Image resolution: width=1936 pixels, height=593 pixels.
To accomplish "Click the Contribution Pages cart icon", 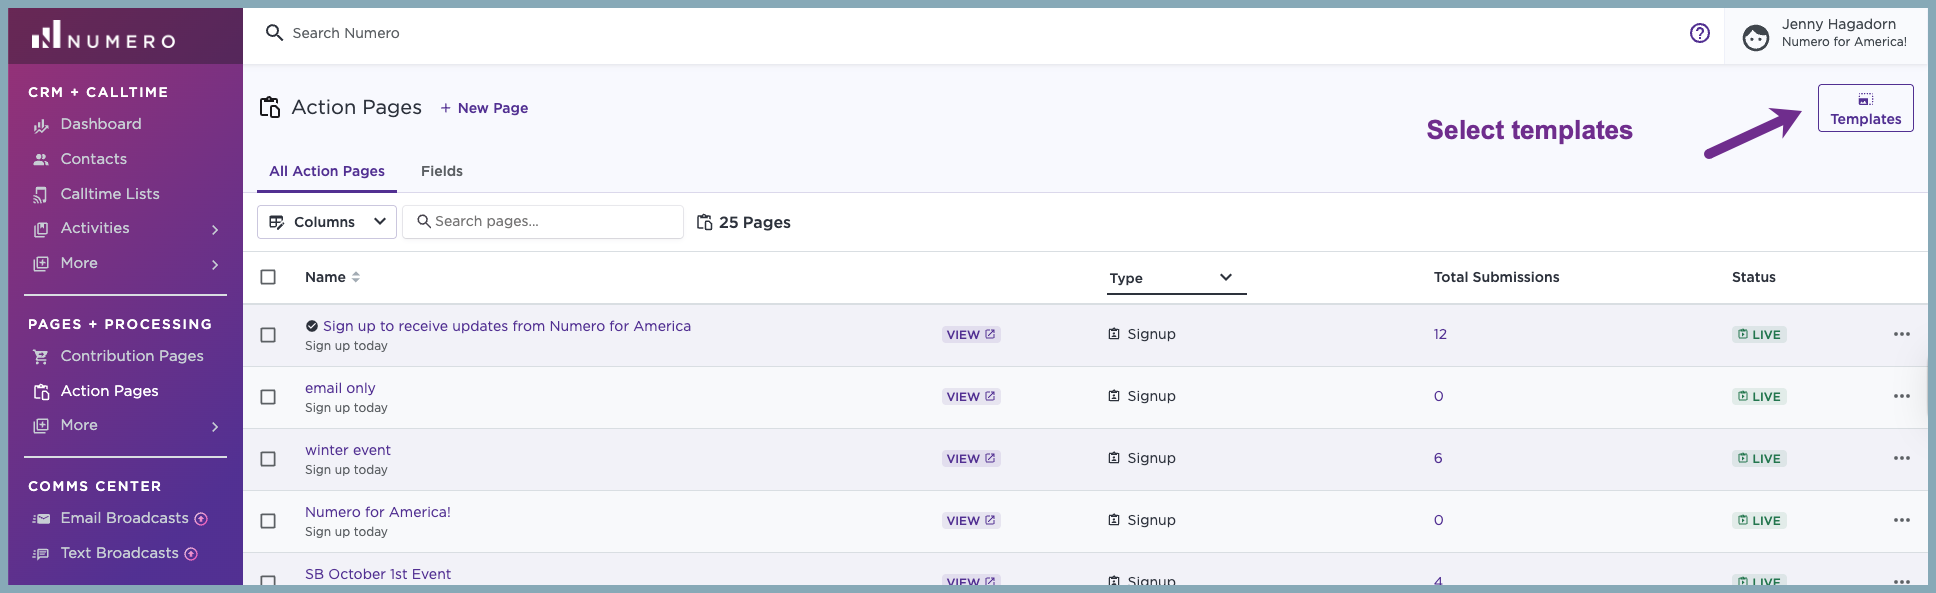I will pos(41,357).
